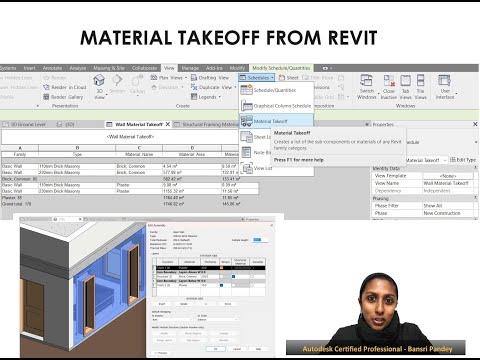This screenshot has height=360, width=480.
Task: Click Cancel in Edit Assembly dialog
Action: 237,349
